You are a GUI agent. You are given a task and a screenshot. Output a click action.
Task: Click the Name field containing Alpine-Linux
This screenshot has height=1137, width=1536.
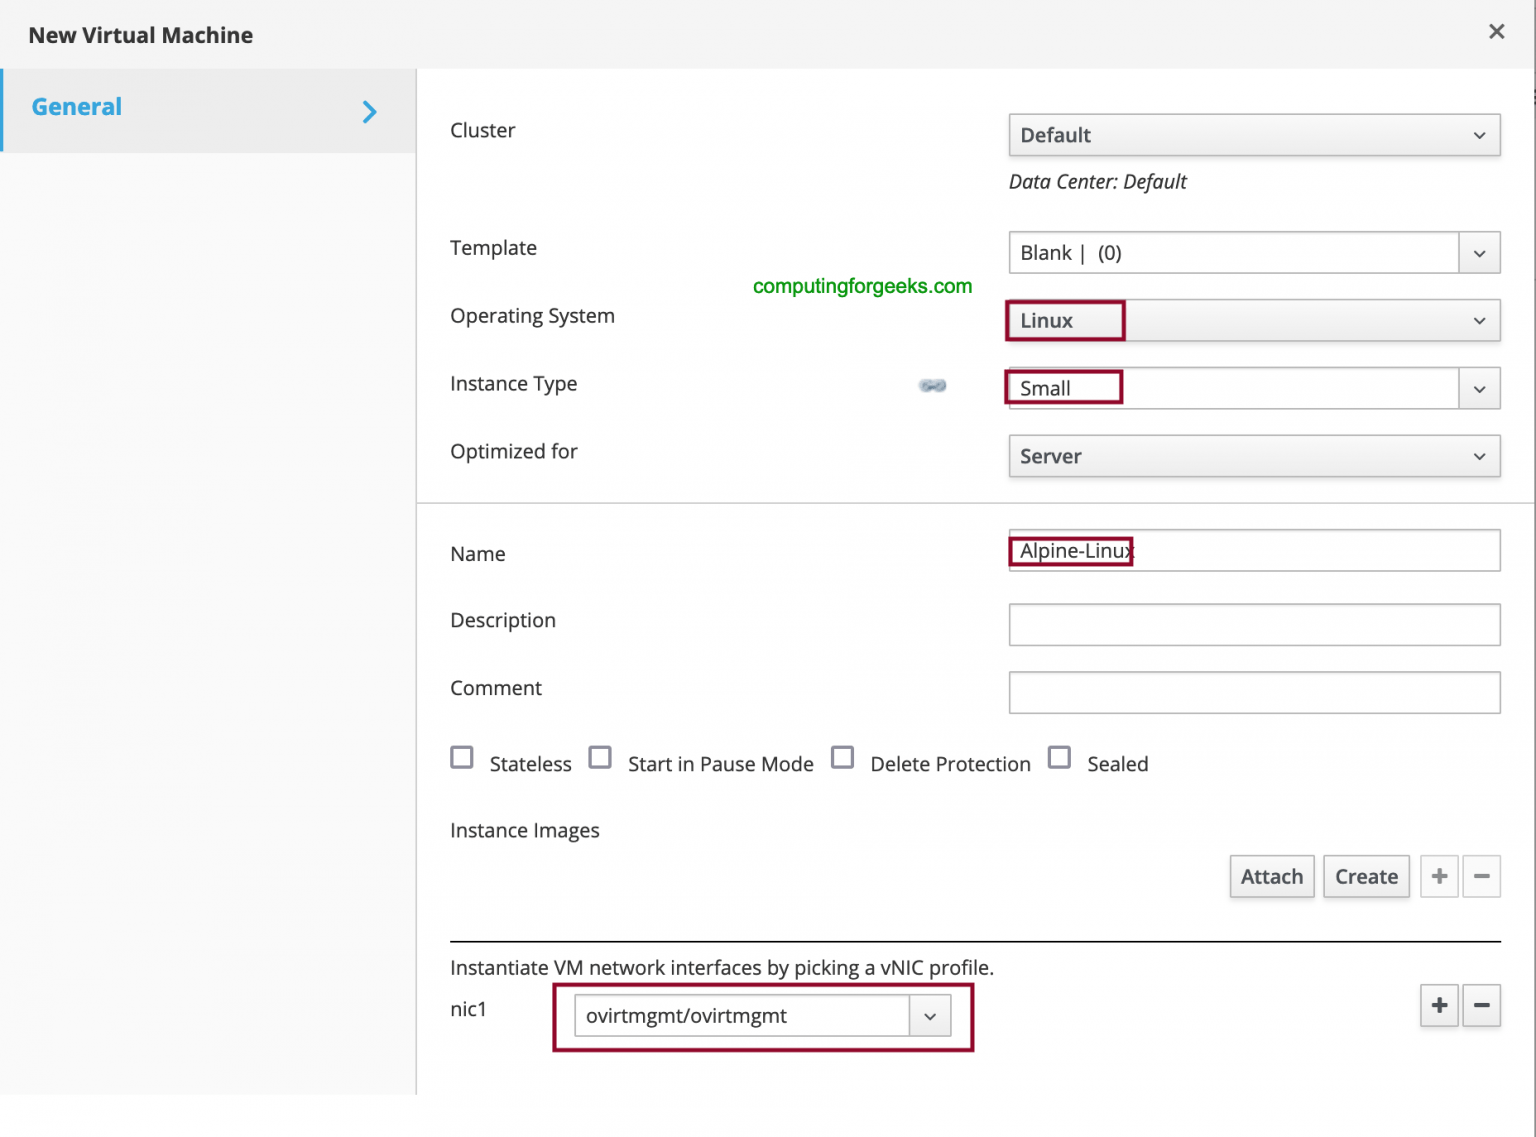click(x=1254, y=550)
